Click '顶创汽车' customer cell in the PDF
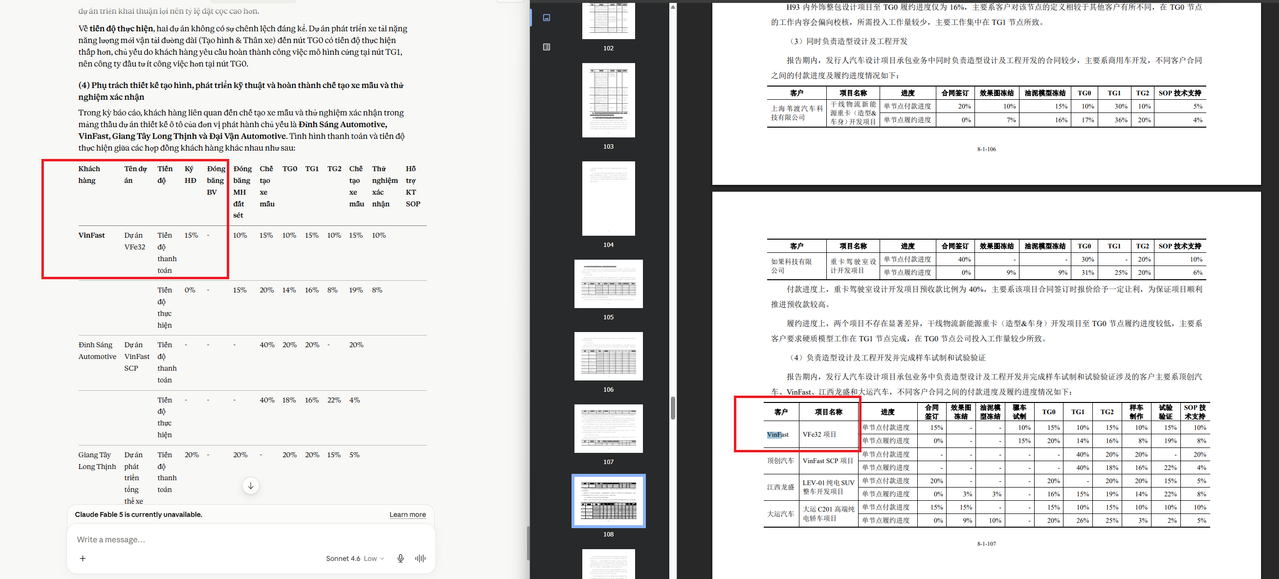Screen dimensions: 1279x579 pos(781,460)
